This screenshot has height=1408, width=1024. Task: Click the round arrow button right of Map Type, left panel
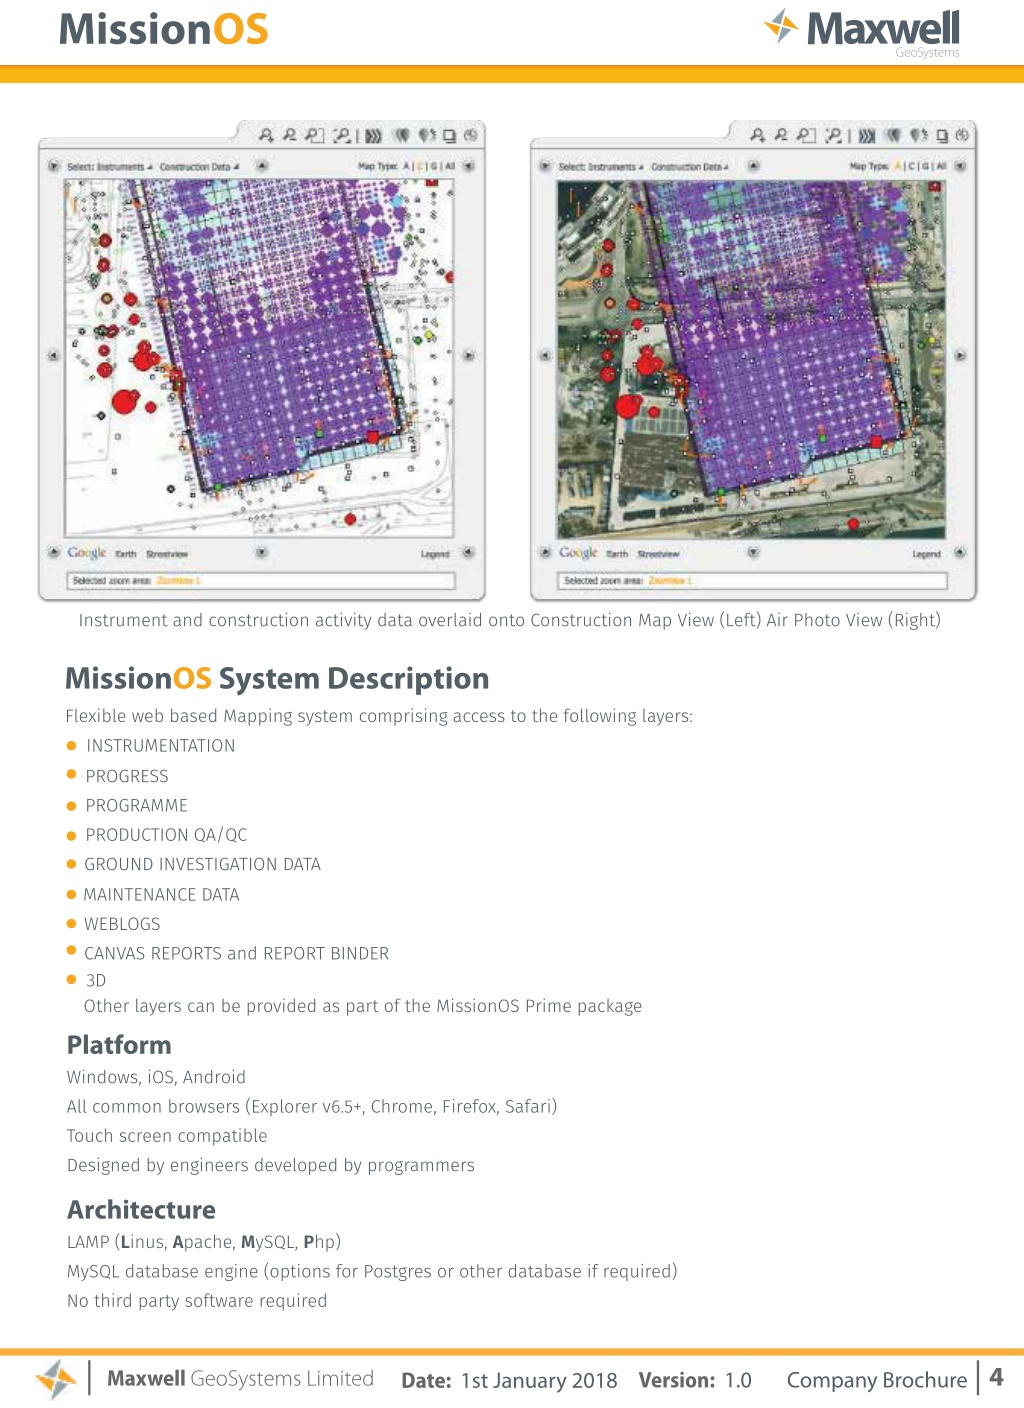pos(468,166)
